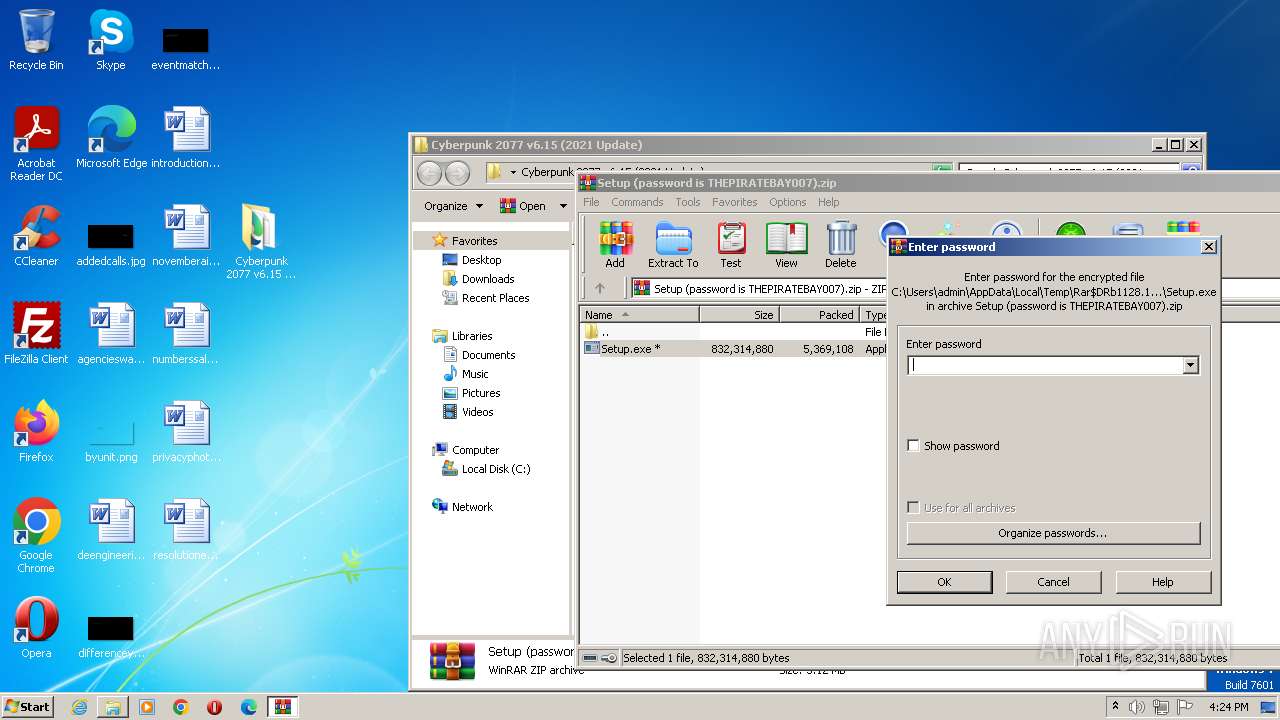This screenshot has height=720, width=1280.
Task: Click the Open button in Explorer toolbar
Action: click(x=524, y=206)
